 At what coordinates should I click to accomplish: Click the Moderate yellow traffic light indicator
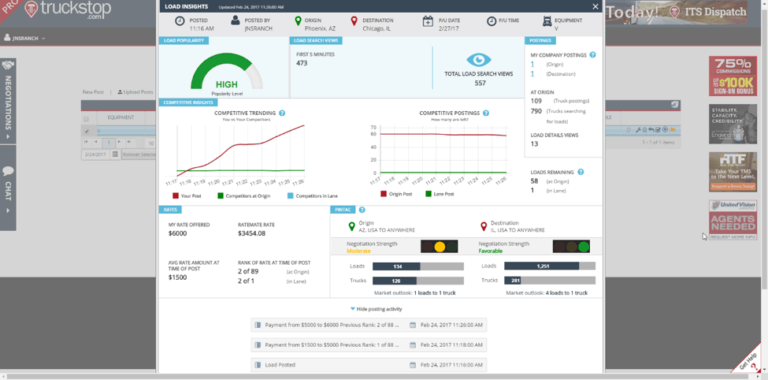point(439,246)
